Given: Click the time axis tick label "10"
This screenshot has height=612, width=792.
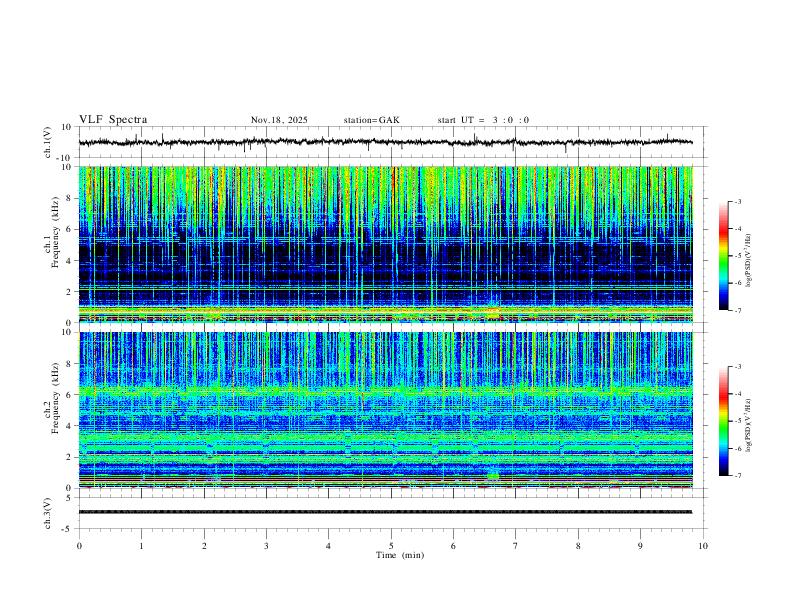Looking at the screenshot, I should pyautogui.click(x=703, y=546).
